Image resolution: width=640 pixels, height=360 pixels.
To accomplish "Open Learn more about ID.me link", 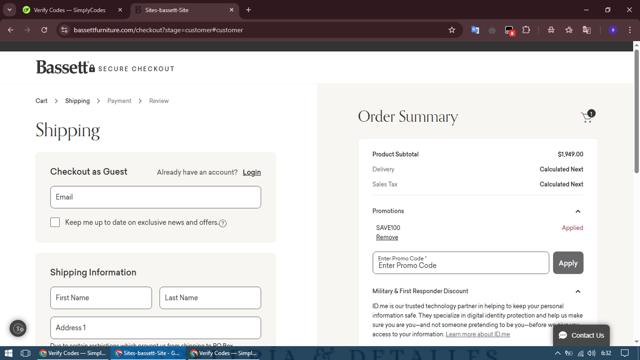I will point(478,334).
